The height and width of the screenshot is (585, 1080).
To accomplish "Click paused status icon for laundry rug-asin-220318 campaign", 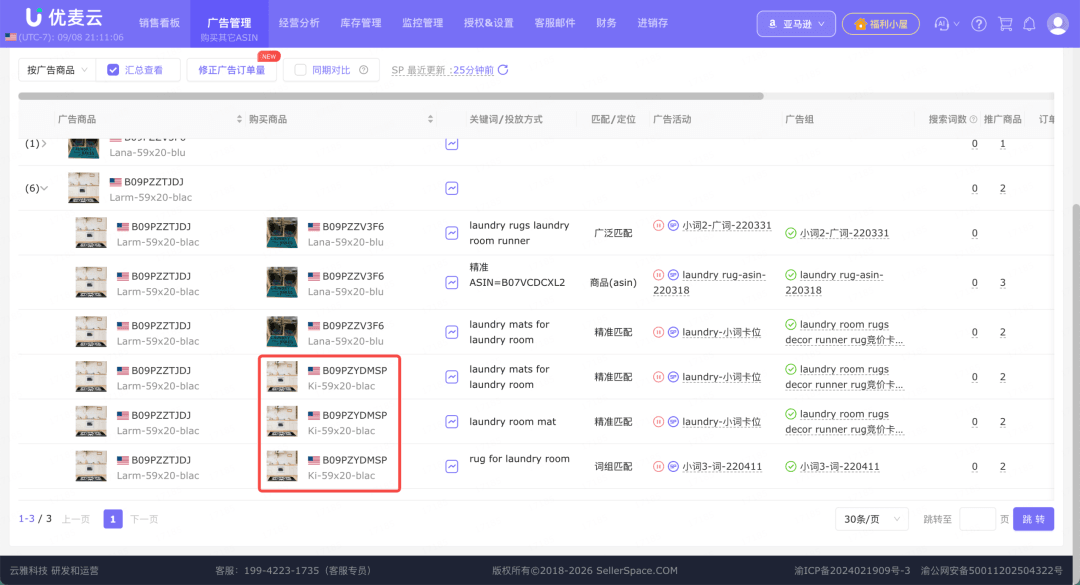I will click(x=658, y=275).
